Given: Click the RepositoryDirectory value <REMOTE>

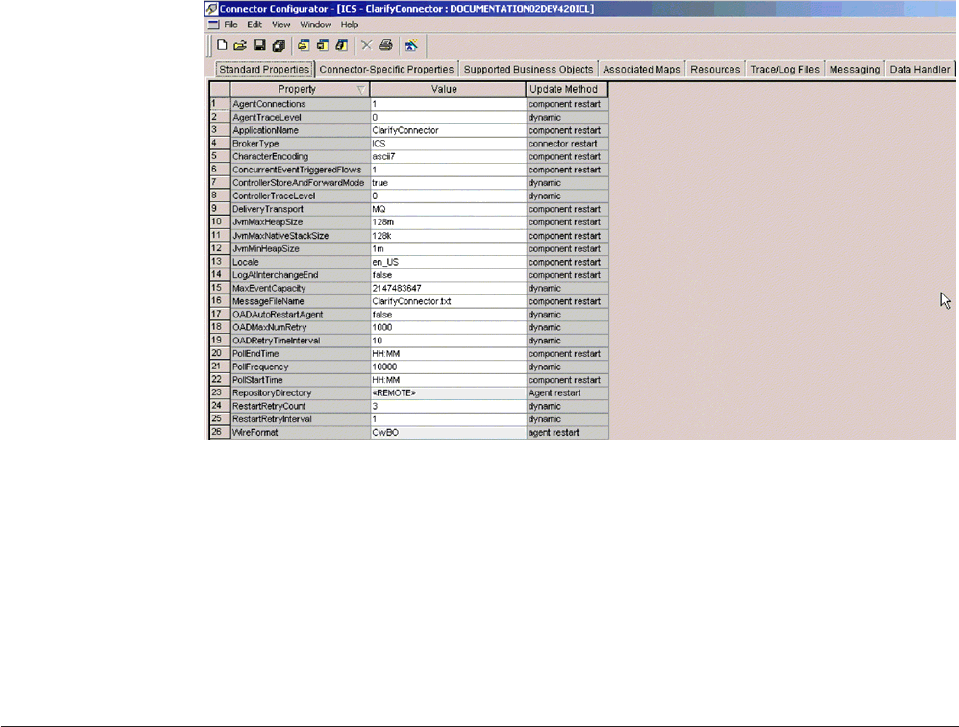Looking at the screenshot, I should pos(448,394).
